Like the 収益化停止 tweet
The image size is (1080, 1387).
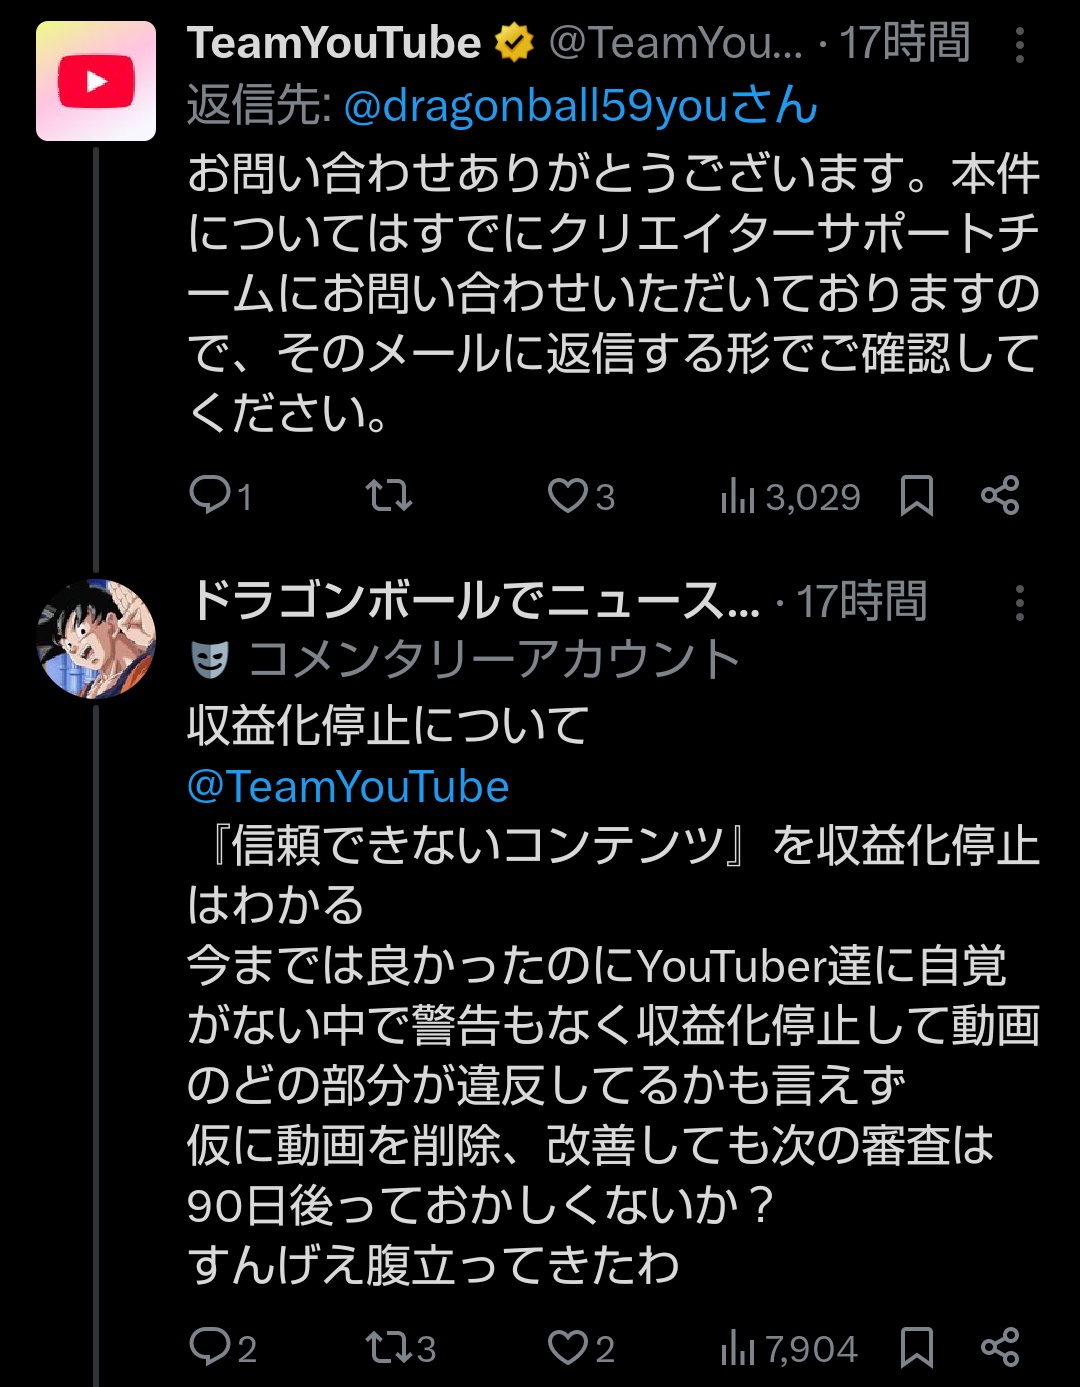568,1348
